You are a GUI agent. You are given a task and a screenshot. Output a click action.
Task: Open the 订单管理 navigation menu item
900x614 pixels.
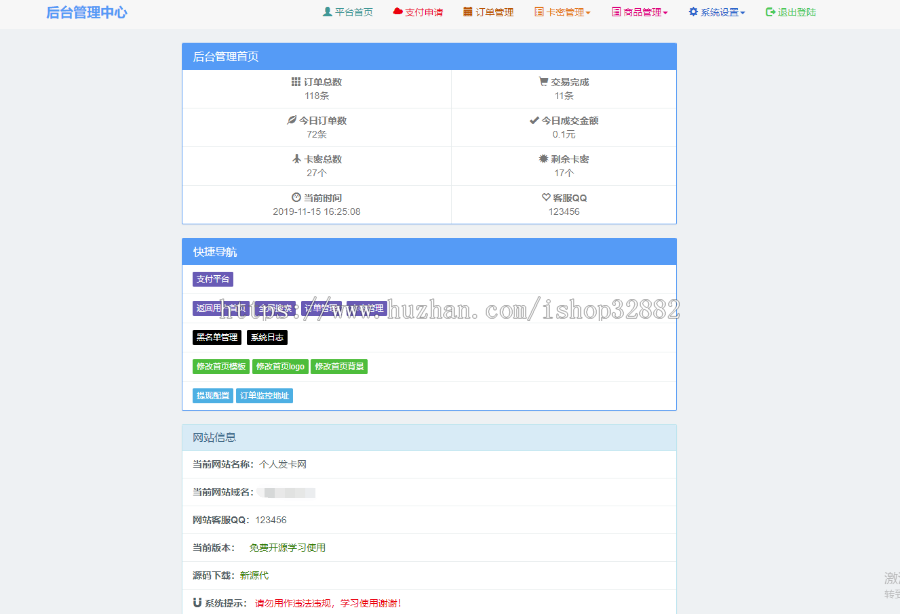[x=489, y=13]
